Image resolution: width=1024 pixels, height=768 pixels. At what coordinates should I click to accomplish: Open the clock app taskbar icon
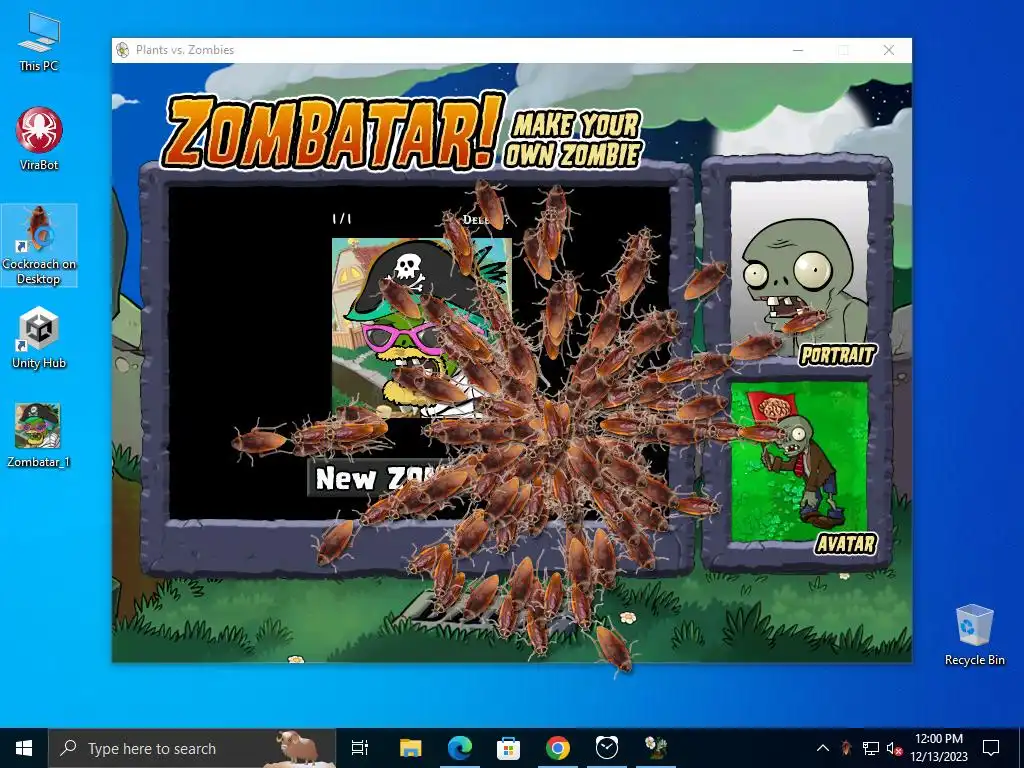pos(607,748)
